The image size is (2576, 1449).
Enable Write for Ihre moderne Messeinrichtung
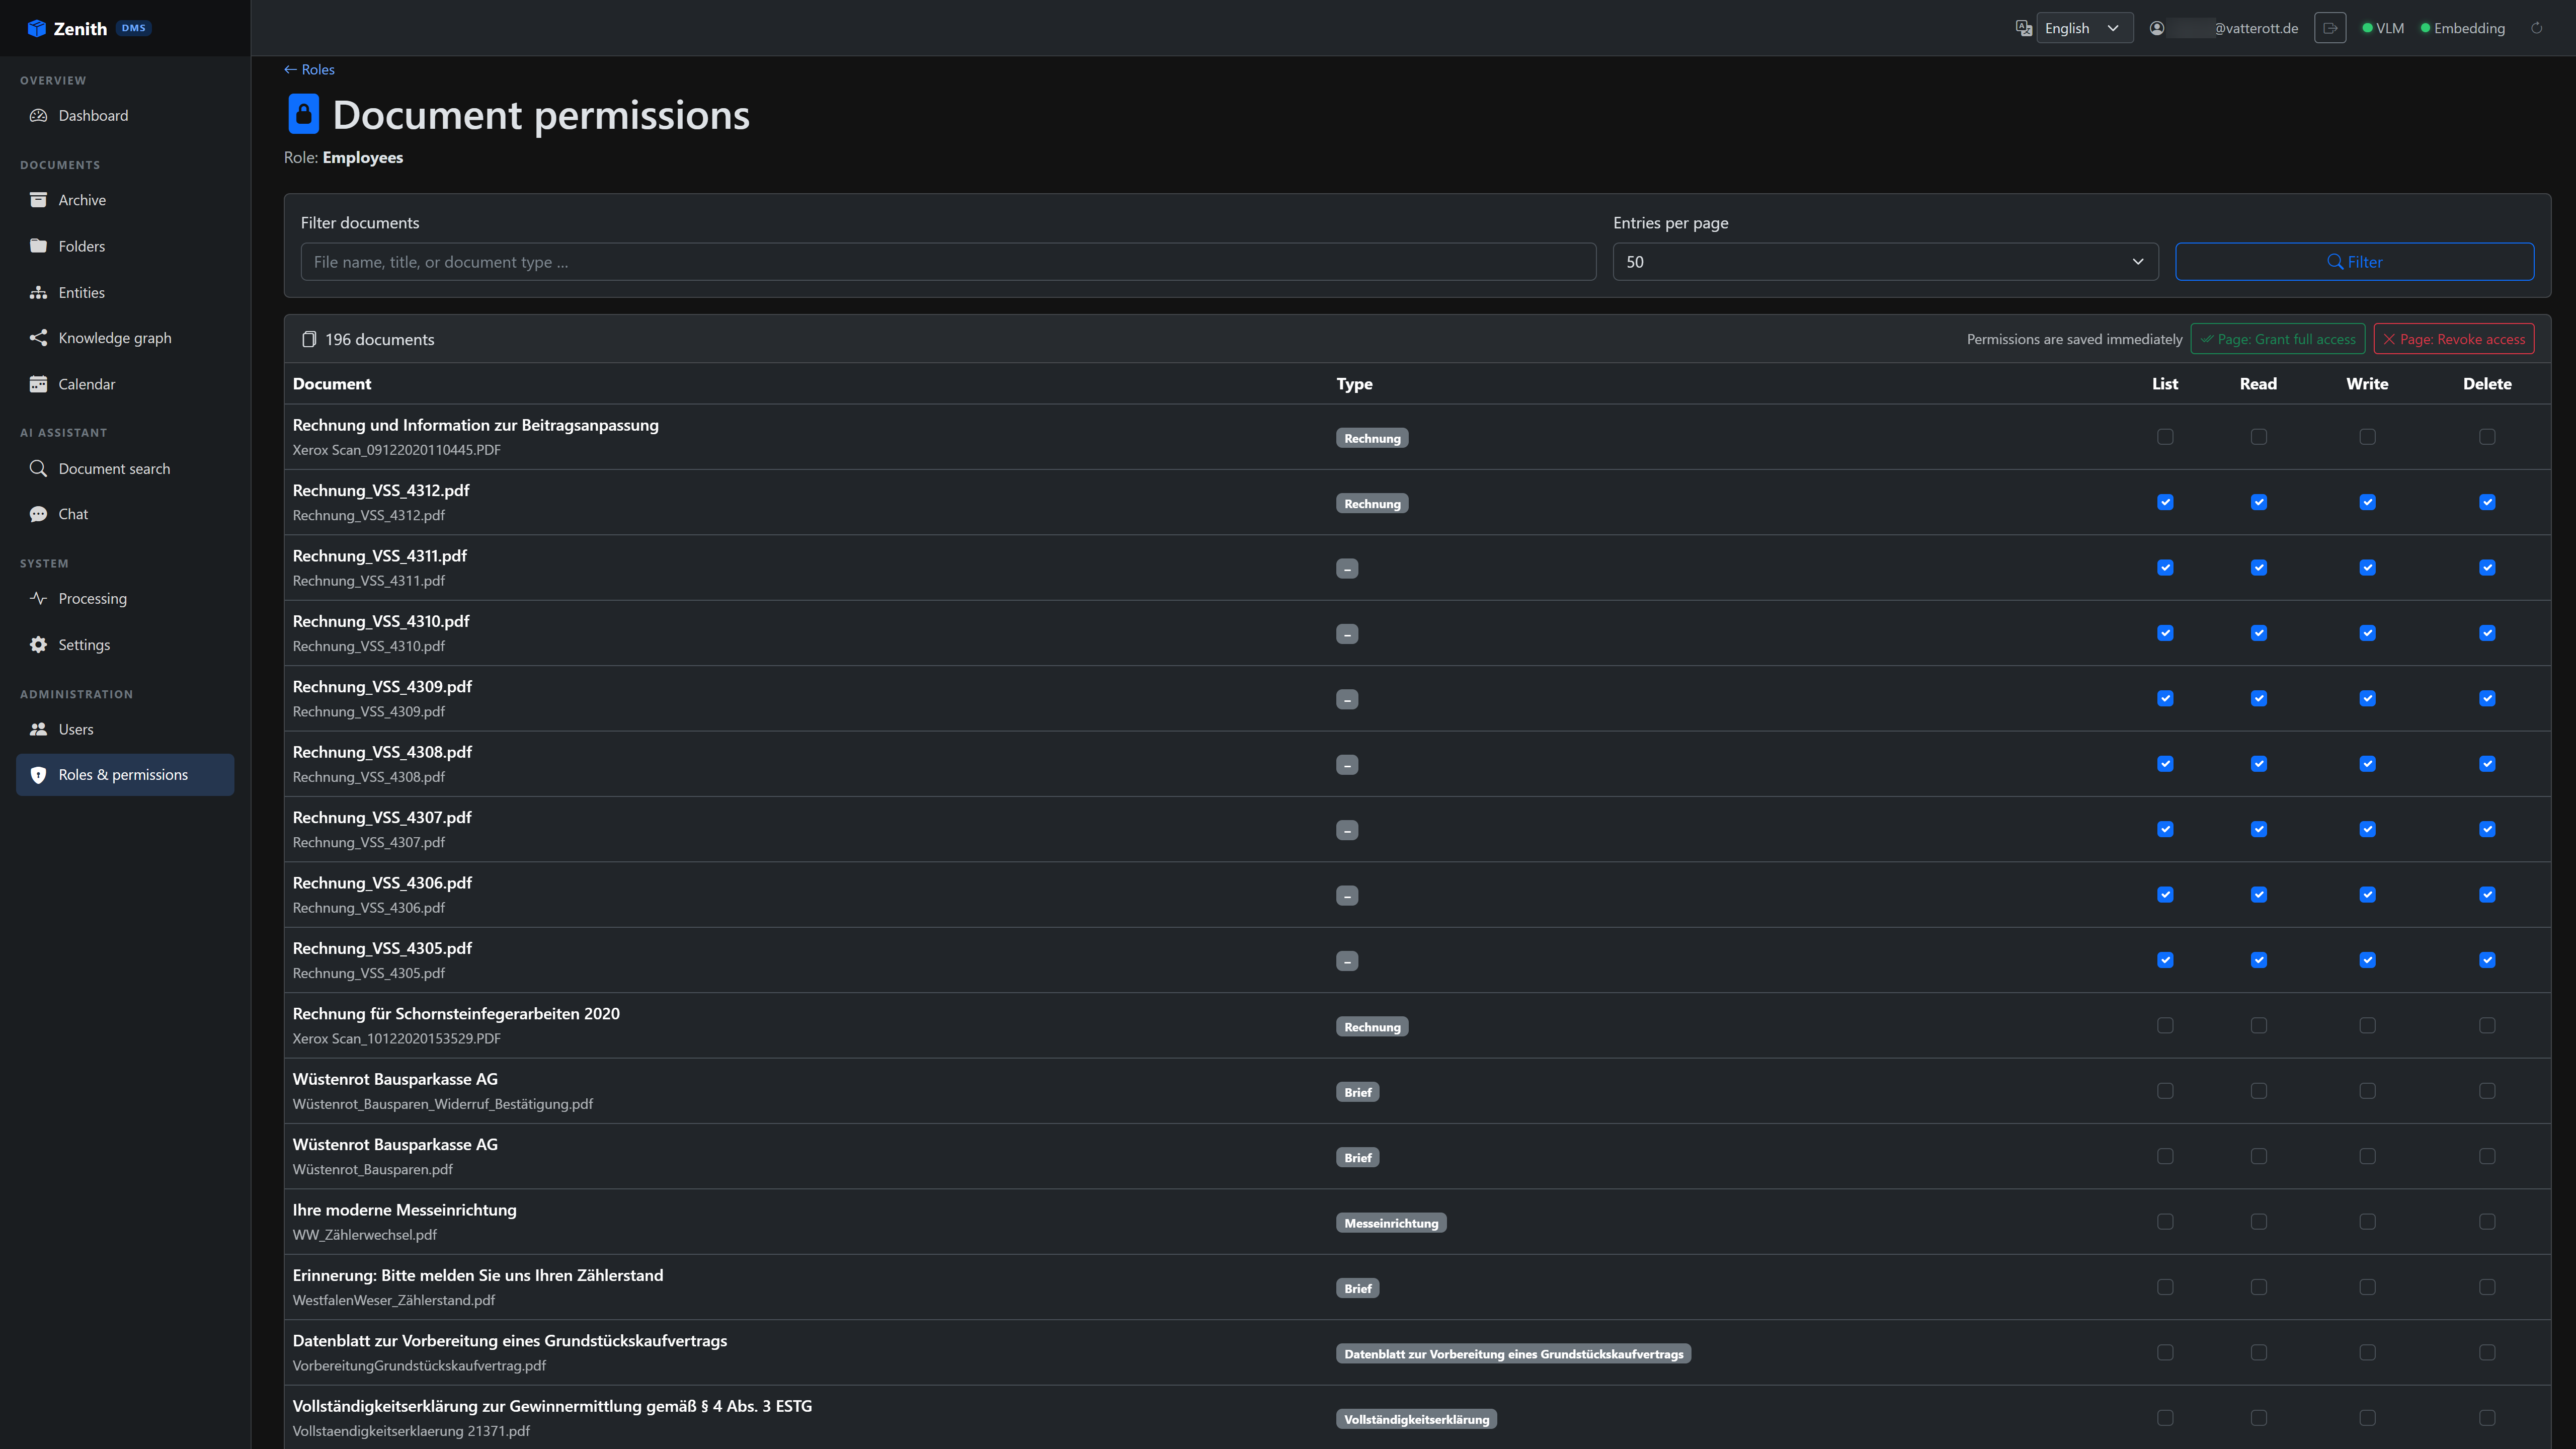pyautogui.click(x=2367, y=1222)
